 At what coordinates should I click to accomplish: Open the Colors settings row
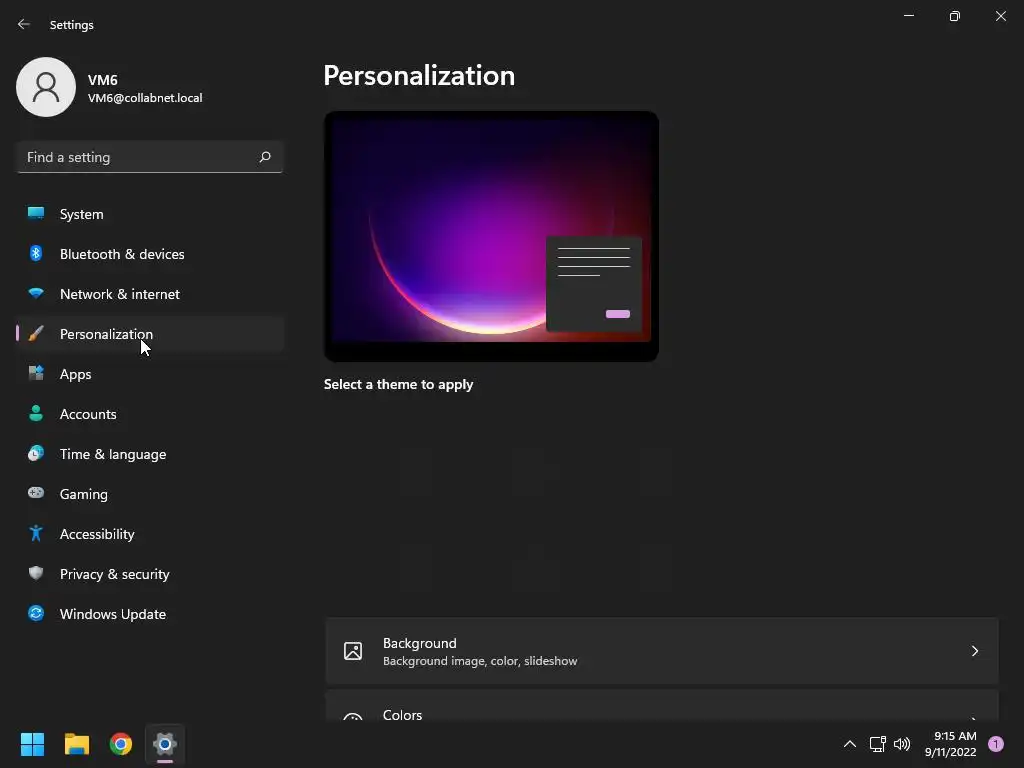click(x=662, y=707)
